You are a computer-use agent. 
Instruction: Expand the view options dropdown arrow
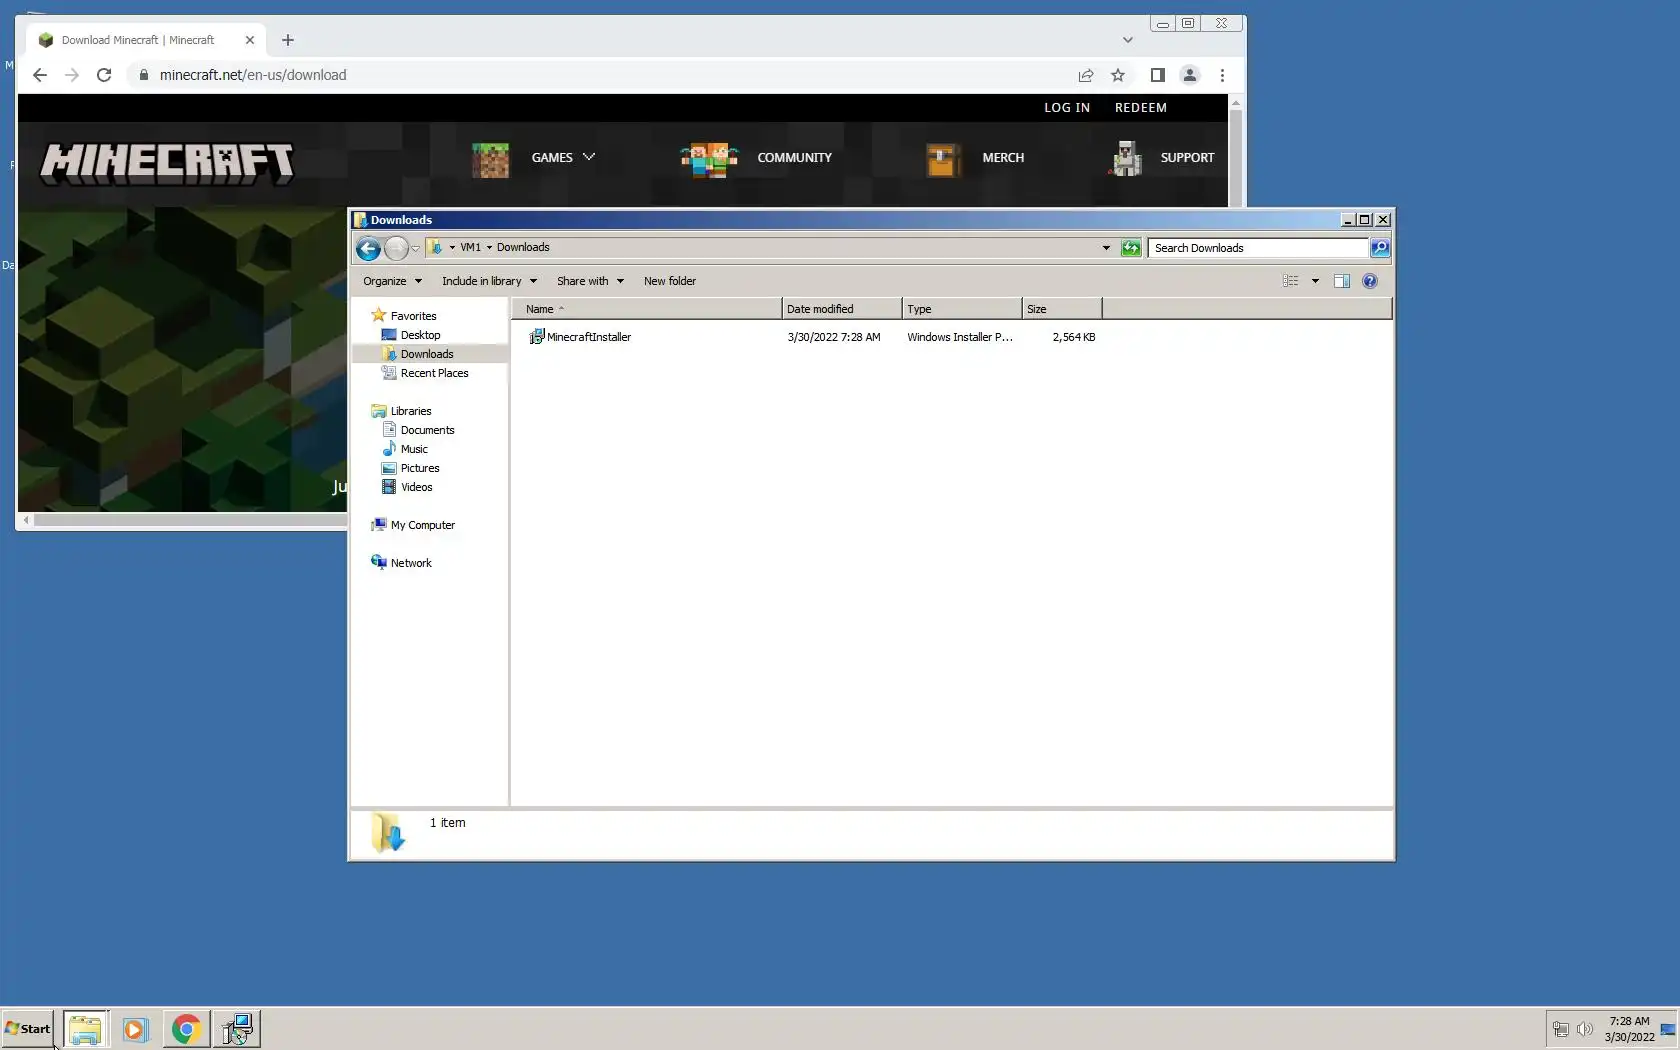(x=1315, y=281)
